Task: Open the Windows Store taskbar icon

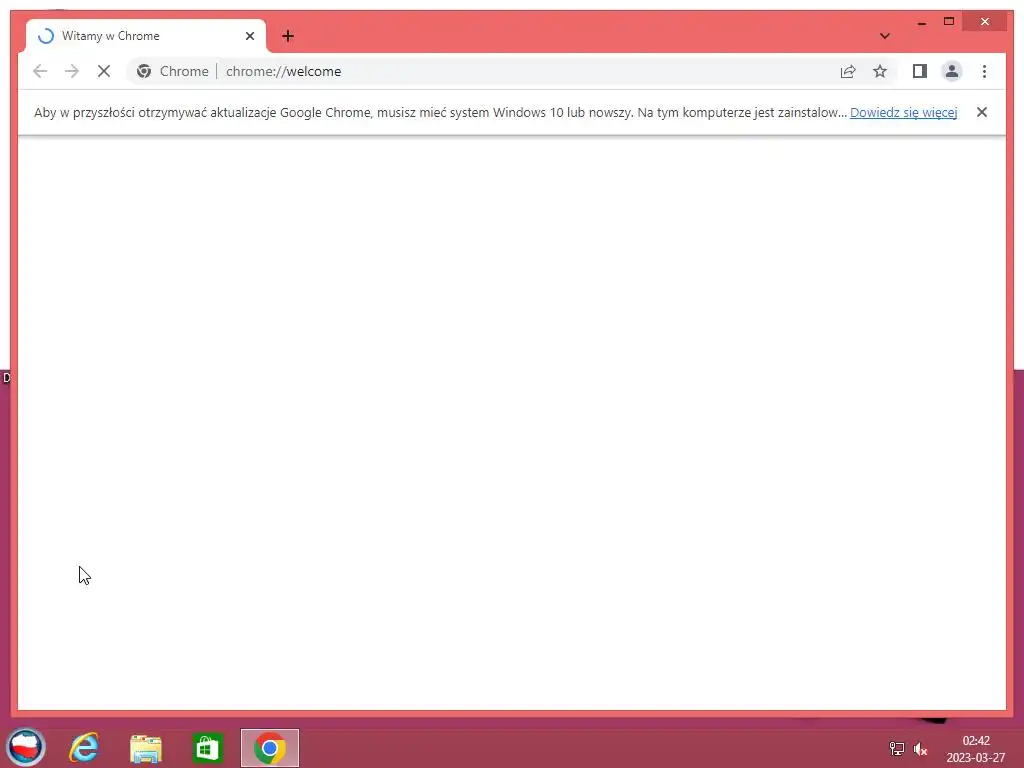Action: [208, 748]
